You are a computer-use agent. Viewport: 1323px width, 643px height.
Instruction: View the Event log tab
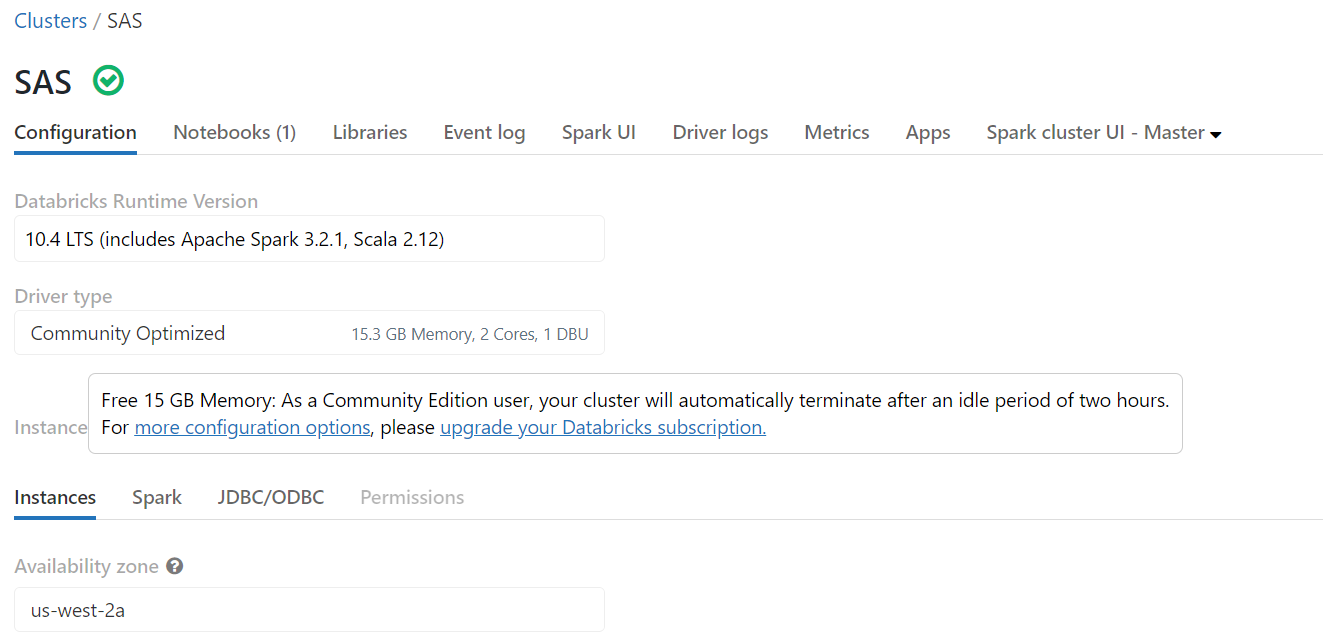[x=484, y=132]
